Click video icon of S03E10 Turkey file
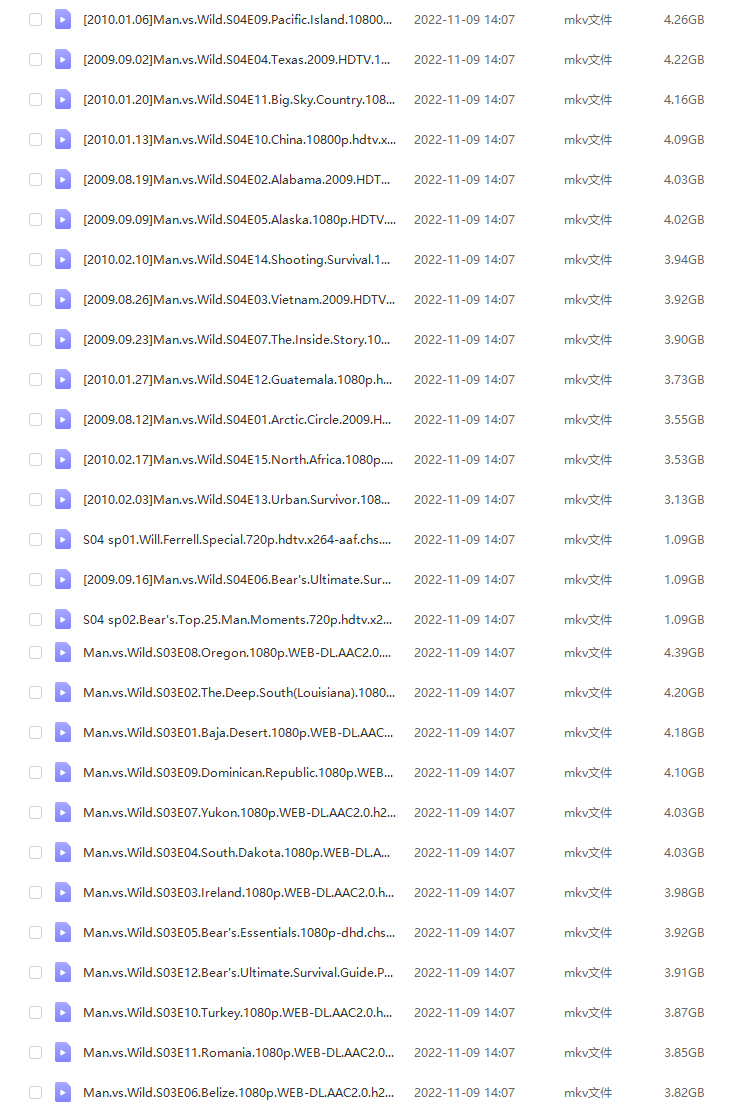 click(x=63, y=1012)
